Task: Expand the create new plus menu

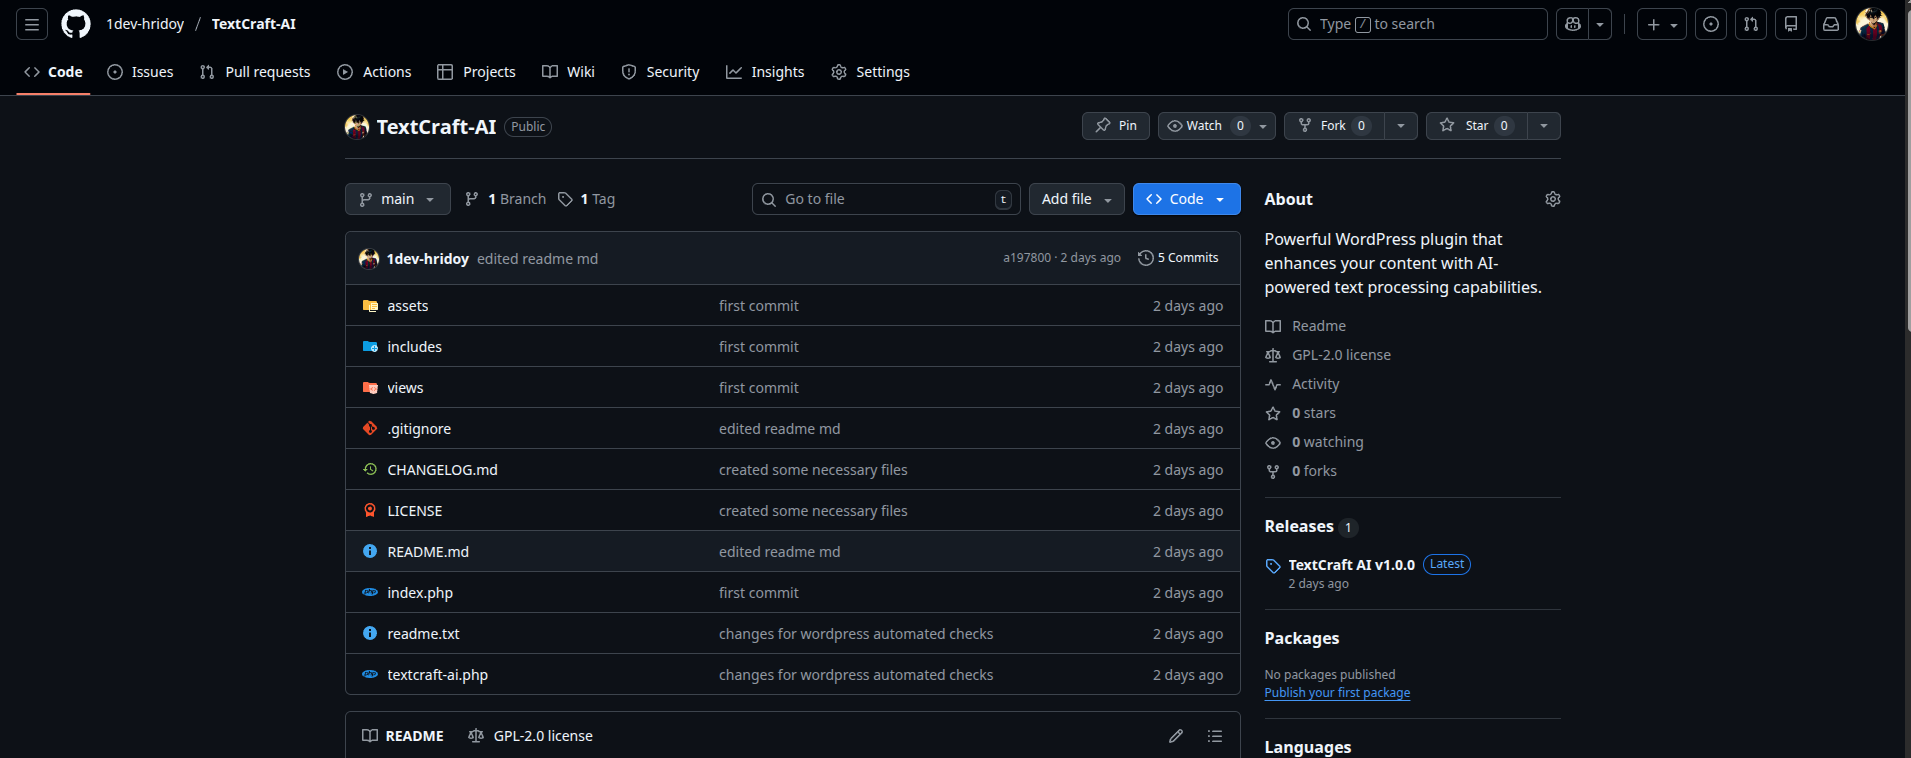Action: (1662, 24)
